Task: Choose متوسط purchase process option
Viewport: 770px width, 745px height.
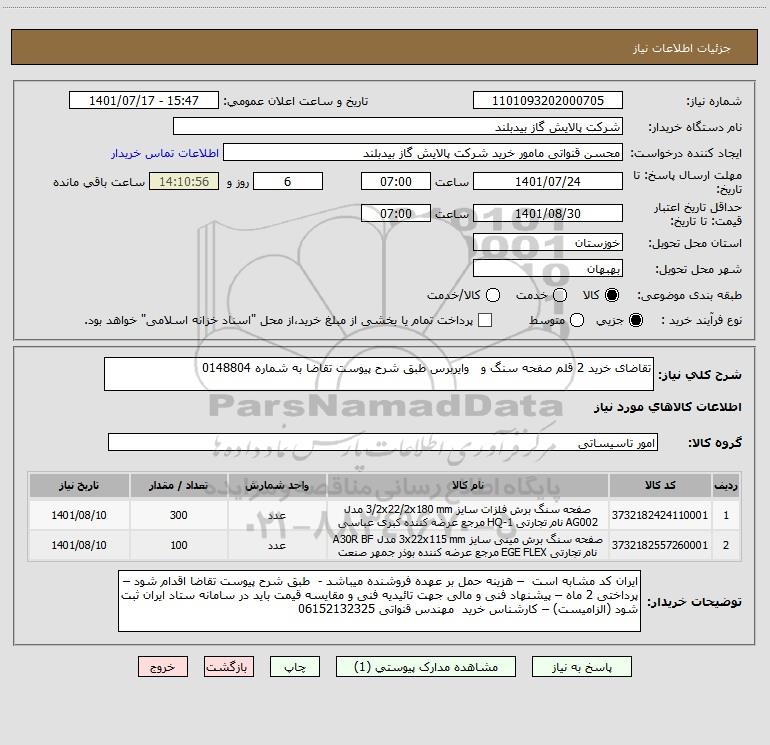Action: point(577,320)
